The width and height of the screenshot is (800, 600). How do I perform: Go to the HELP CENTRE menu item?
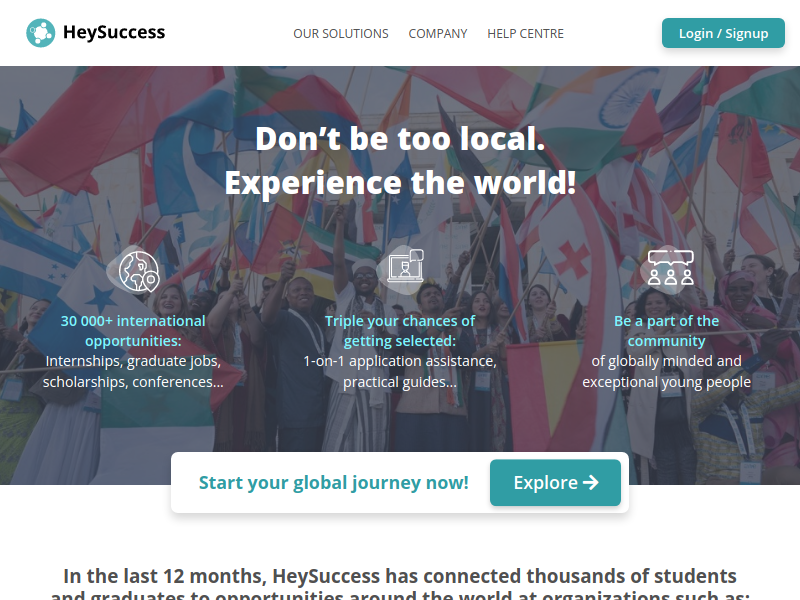click(526, 34)
